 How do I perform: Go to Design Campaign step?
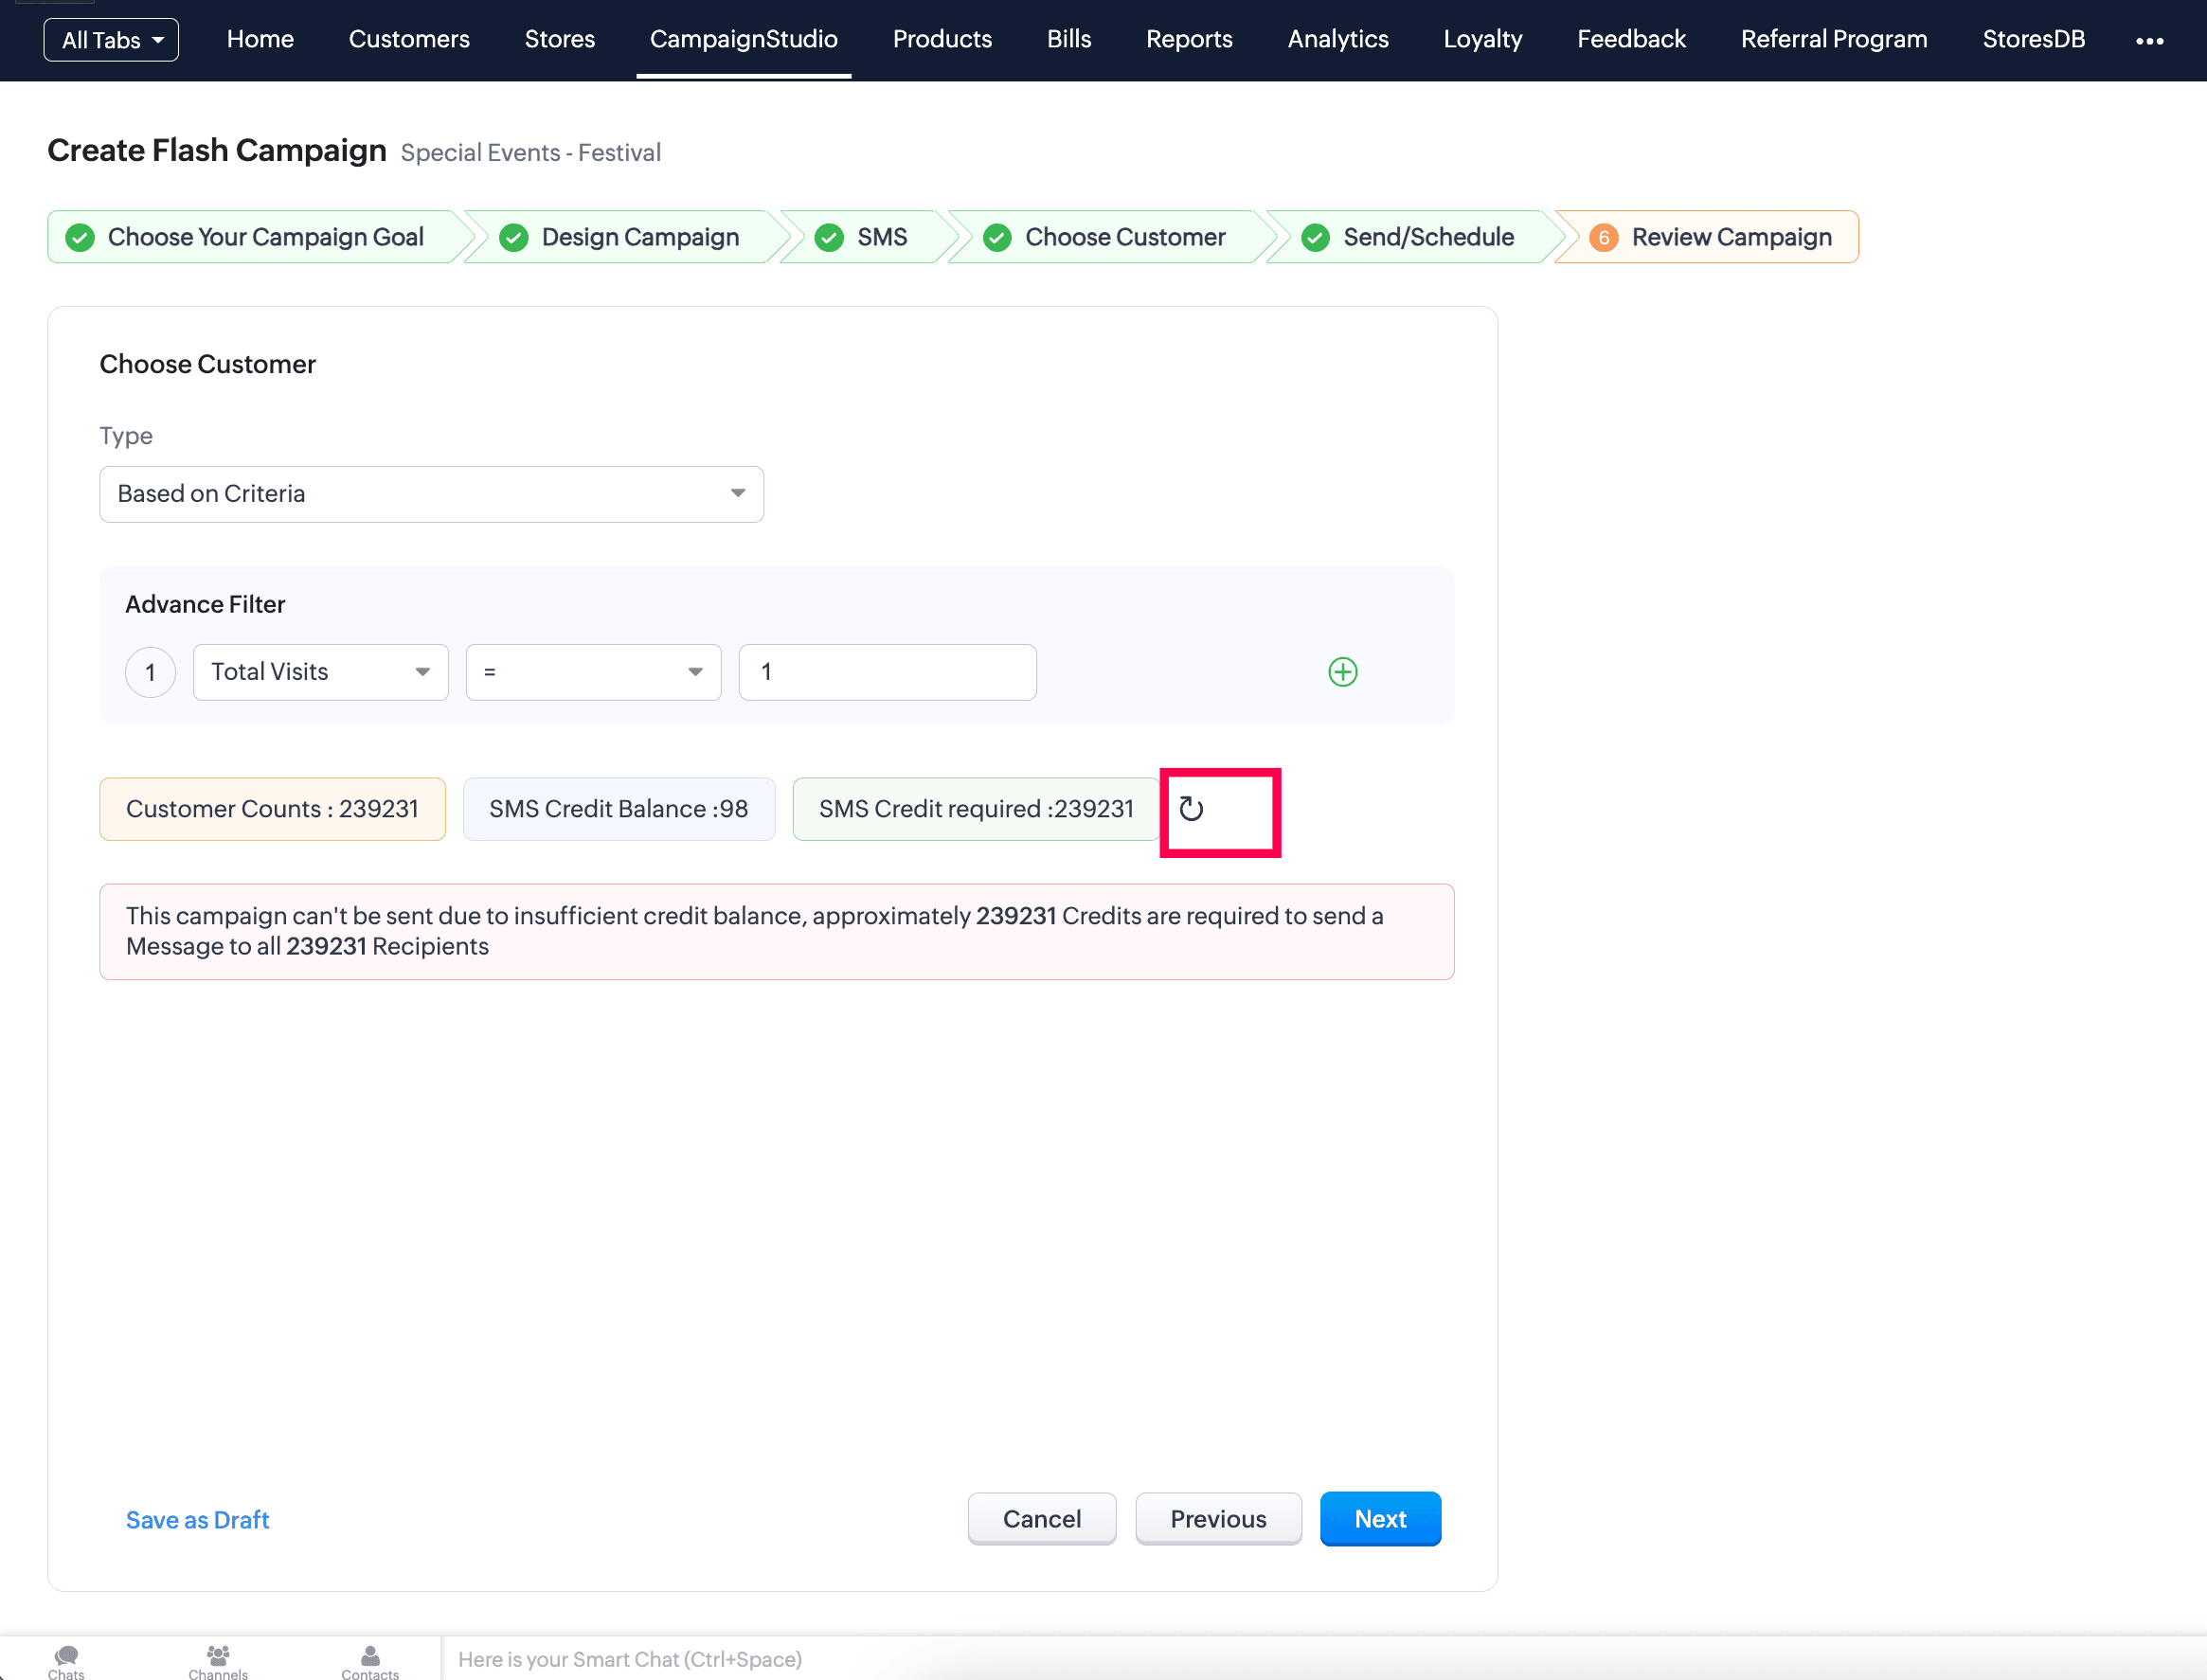coord(626,237)
